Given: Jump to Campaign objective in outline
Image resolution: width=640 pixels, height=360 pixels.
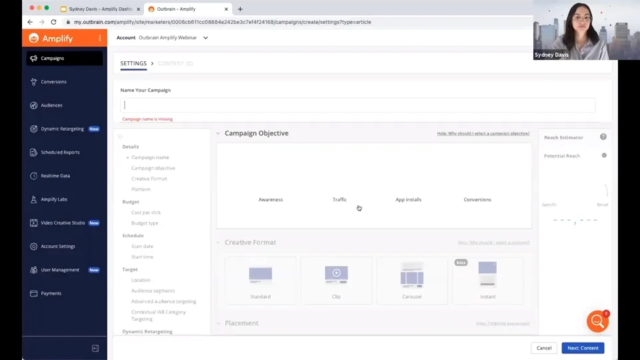Looking at the screenshot, I should (153, 168).
